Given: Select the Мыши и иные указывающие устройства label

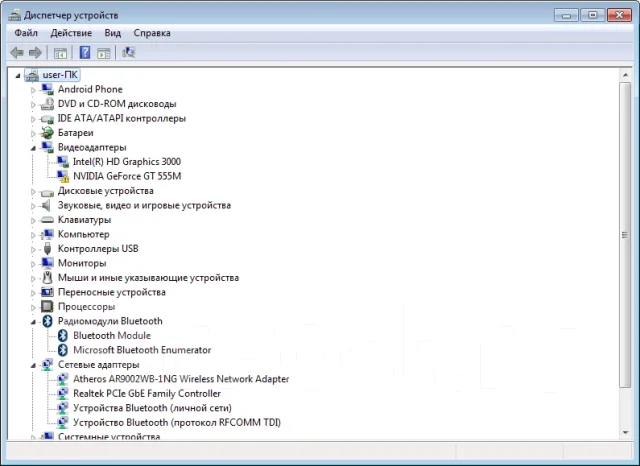Looking at the screenshot, I should pyautogui.click(x=148, y=278).
